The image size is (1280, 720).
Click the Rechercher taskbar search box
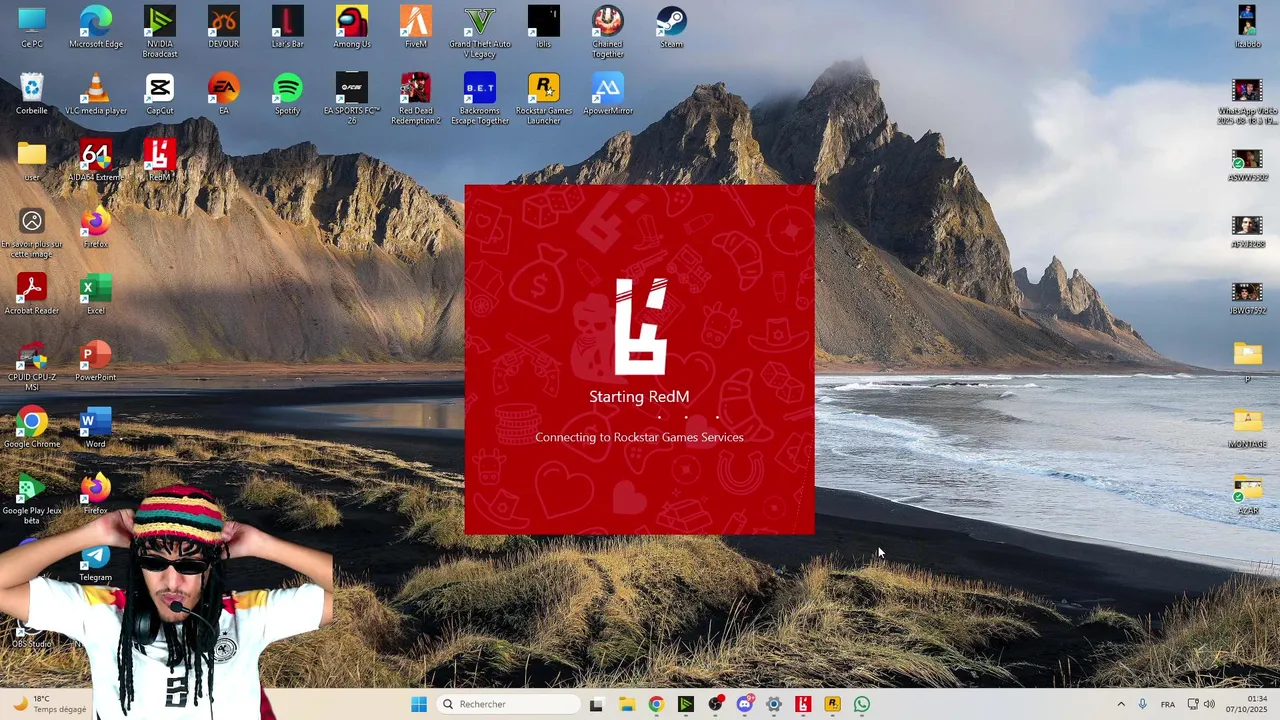(x=508, y=704)
